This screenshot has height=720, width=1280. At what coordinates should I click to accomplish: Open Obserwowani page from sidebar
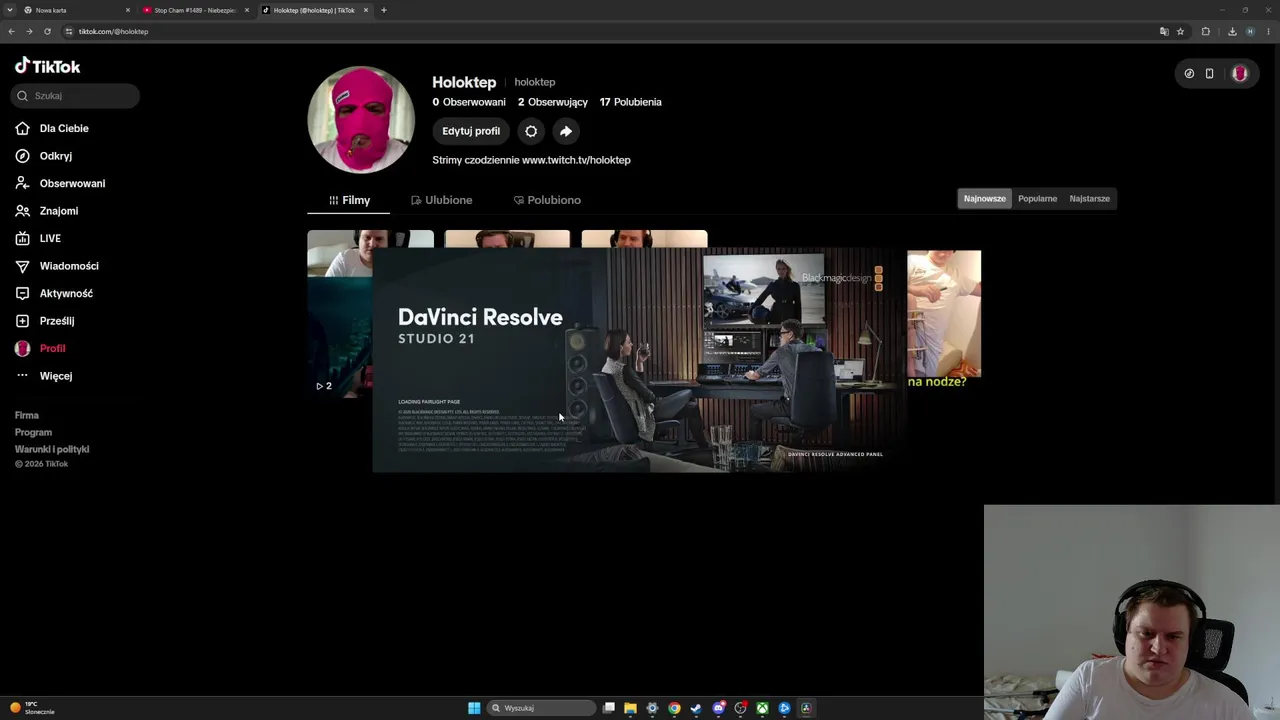(x=60, y=183)
